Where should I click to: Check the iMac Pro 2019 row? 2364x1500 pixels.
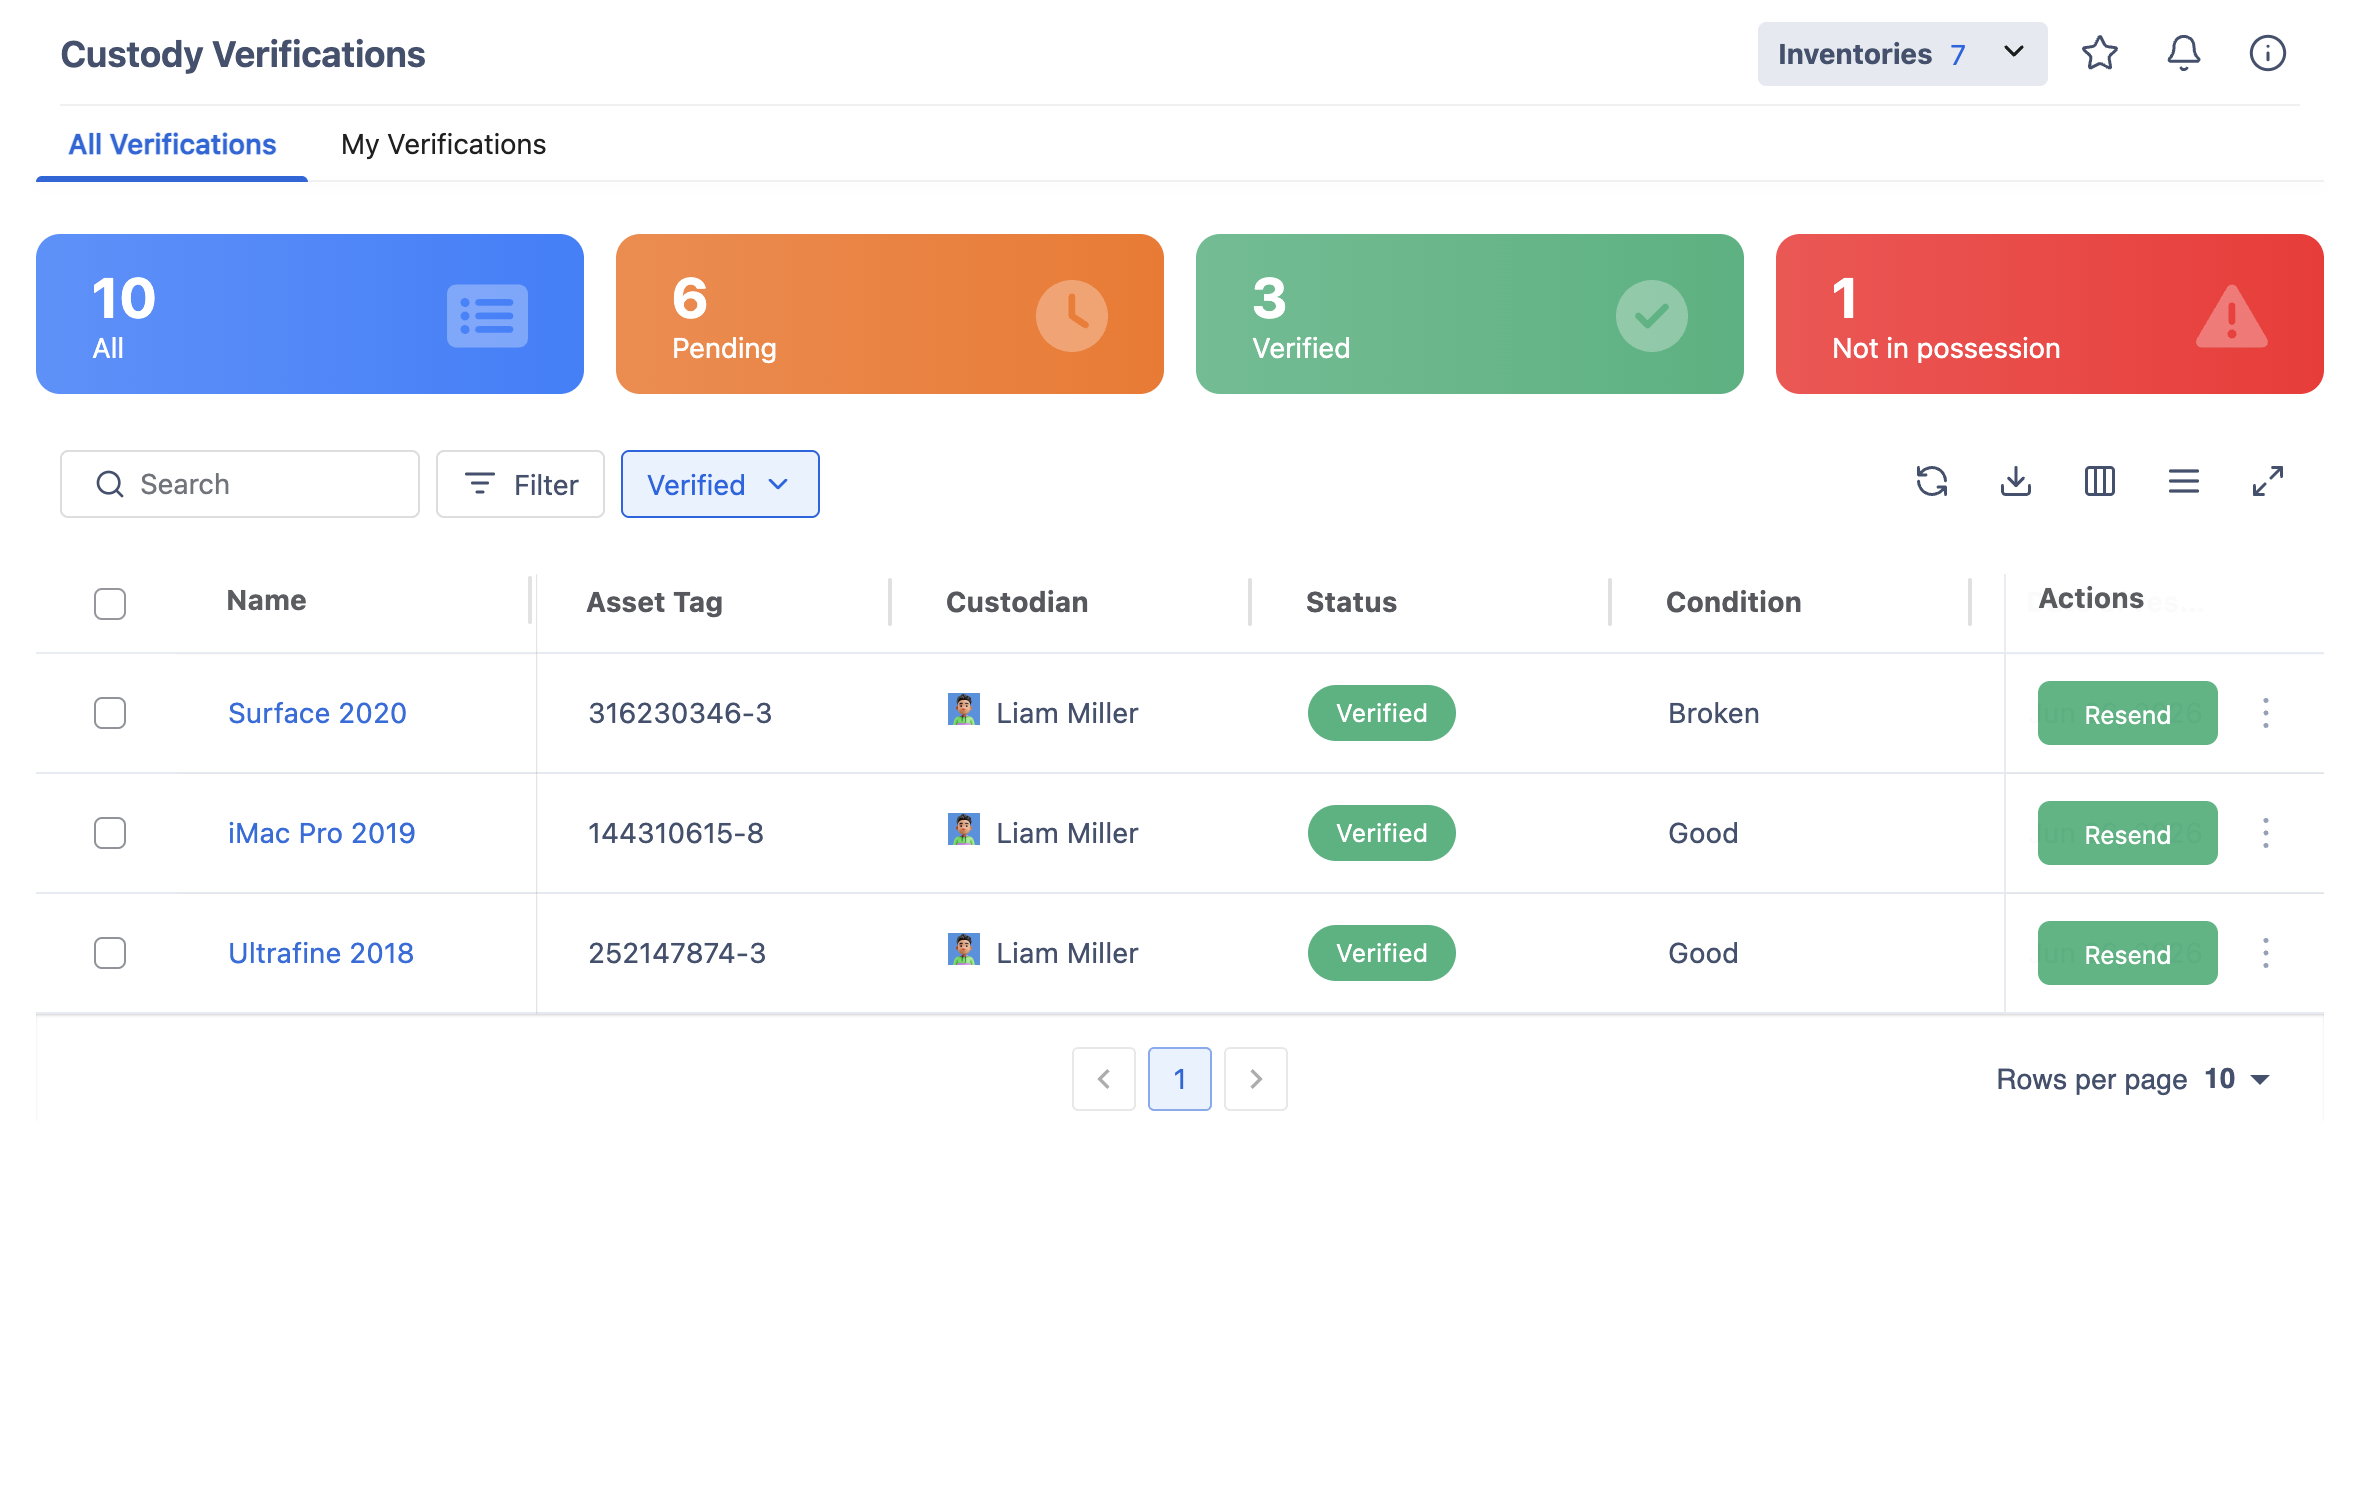pos(110,833)
